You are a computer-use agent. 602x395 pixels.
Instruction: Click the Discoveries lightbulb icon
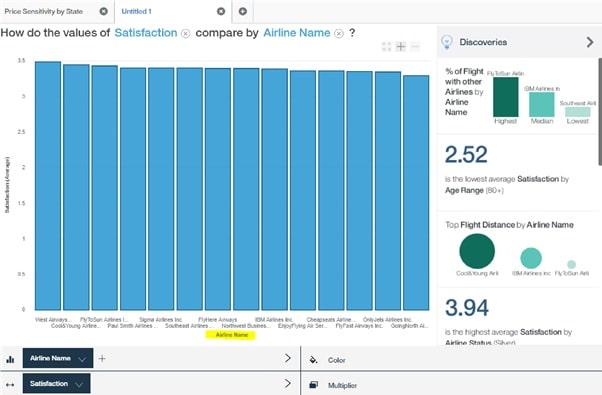(447, 42)
